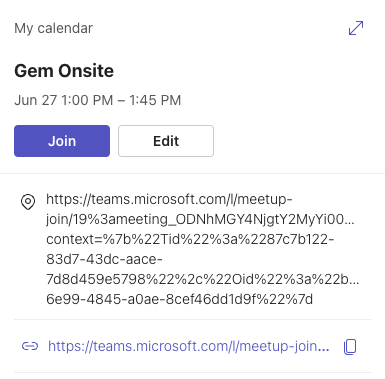Click the divider below the Join button
385x379 pixels.
tap(192, 173)
